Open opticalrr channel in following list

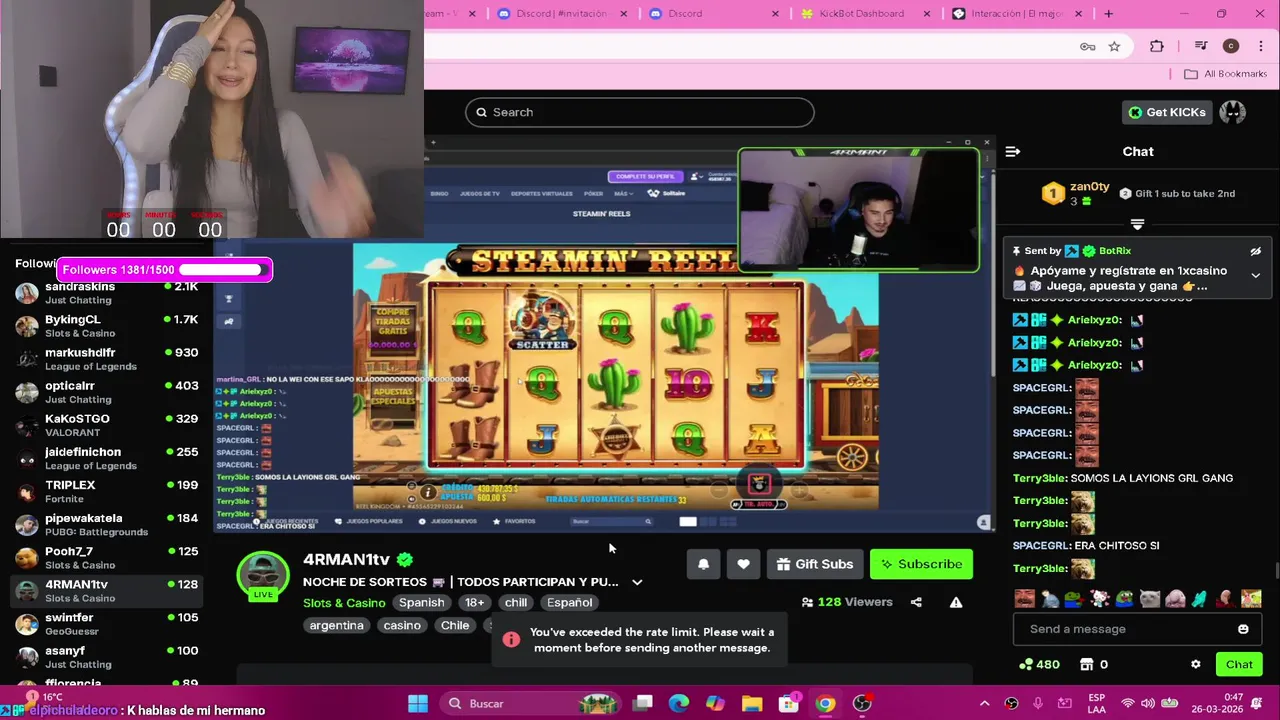[x=107, y=392]
